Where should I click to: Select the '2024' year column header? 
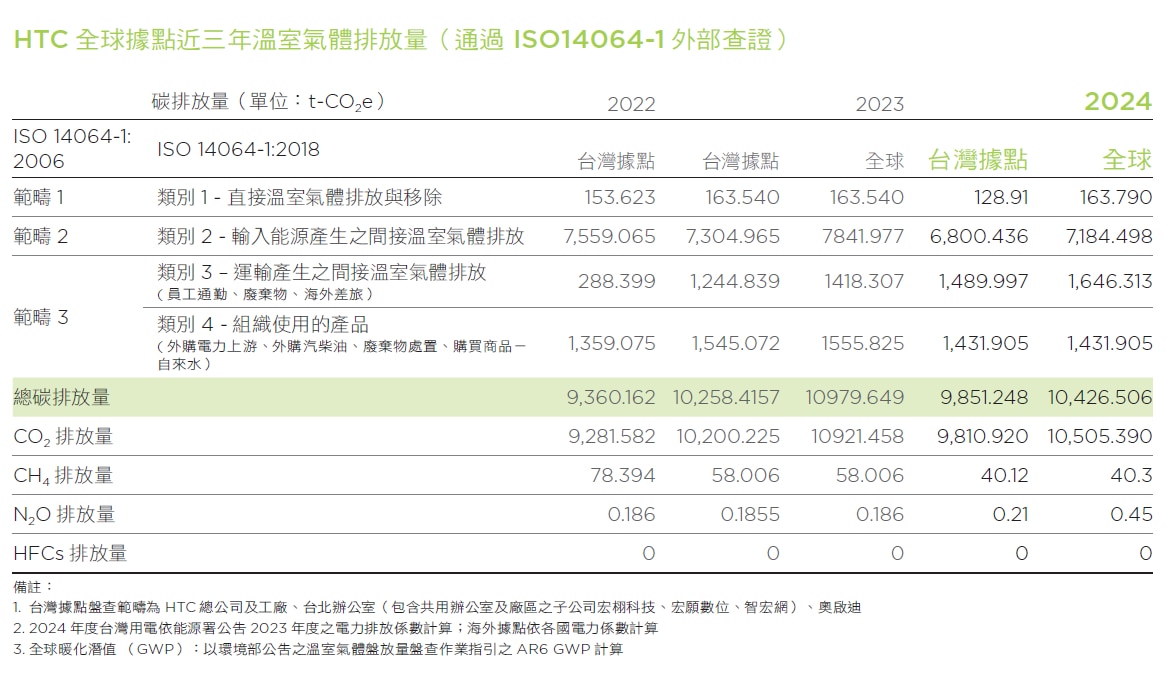click(x=1118, y=102)
